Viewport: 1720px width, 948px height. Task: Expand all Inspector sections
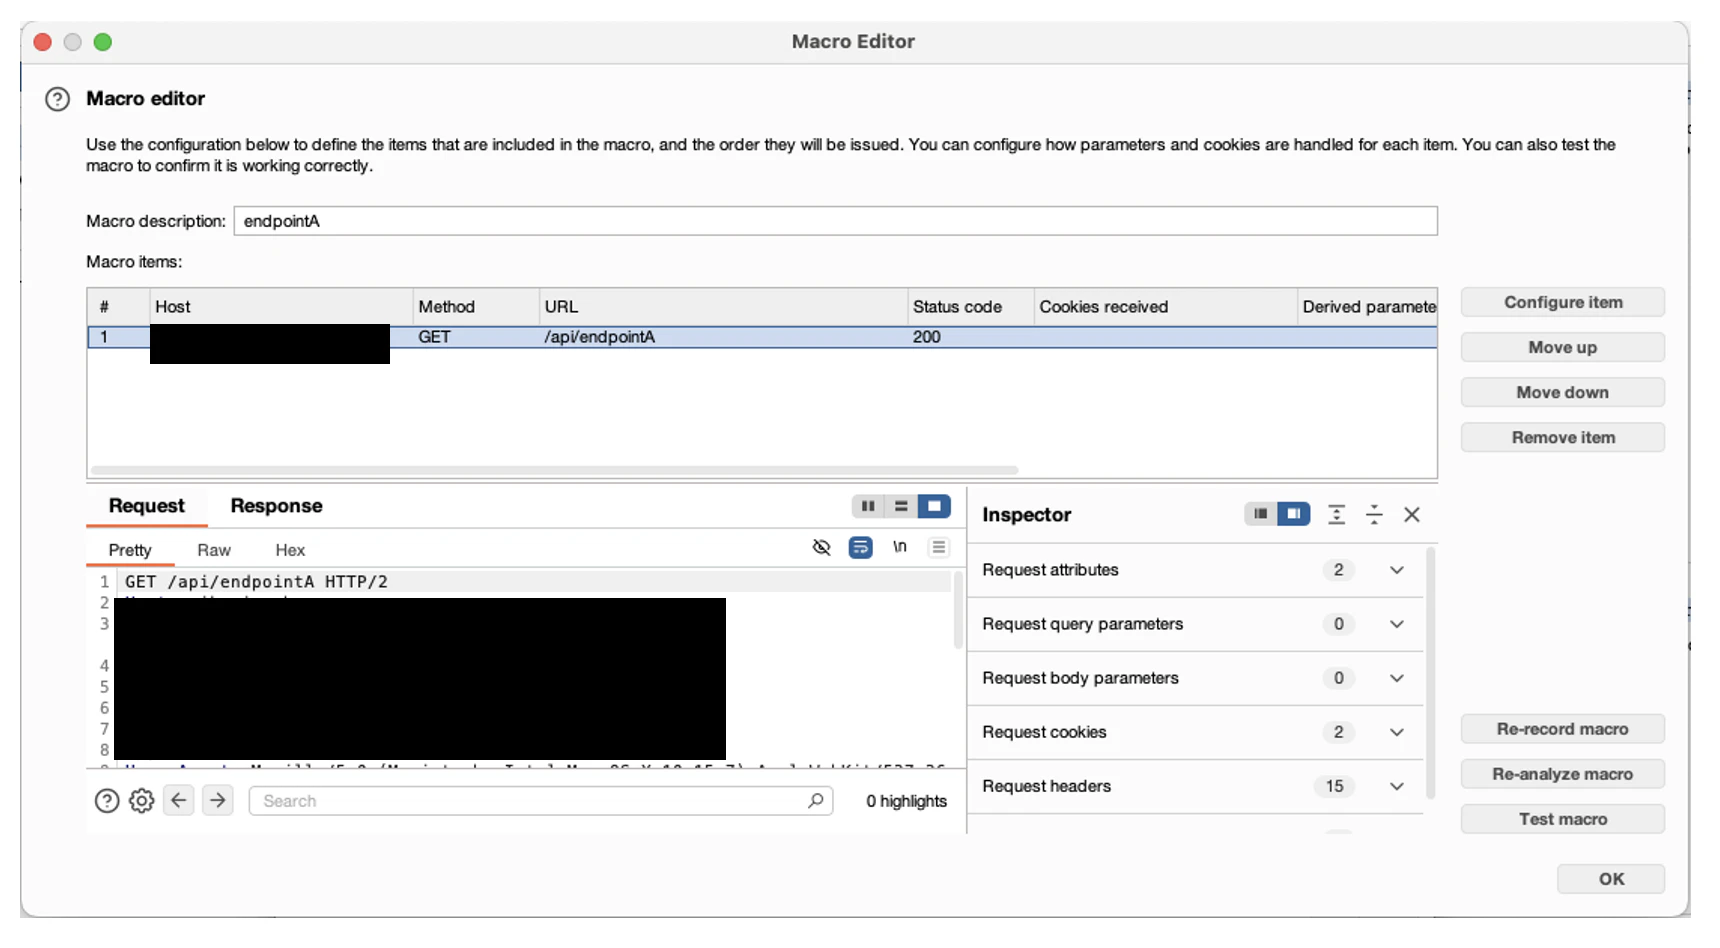click(x=1337, y=514)
